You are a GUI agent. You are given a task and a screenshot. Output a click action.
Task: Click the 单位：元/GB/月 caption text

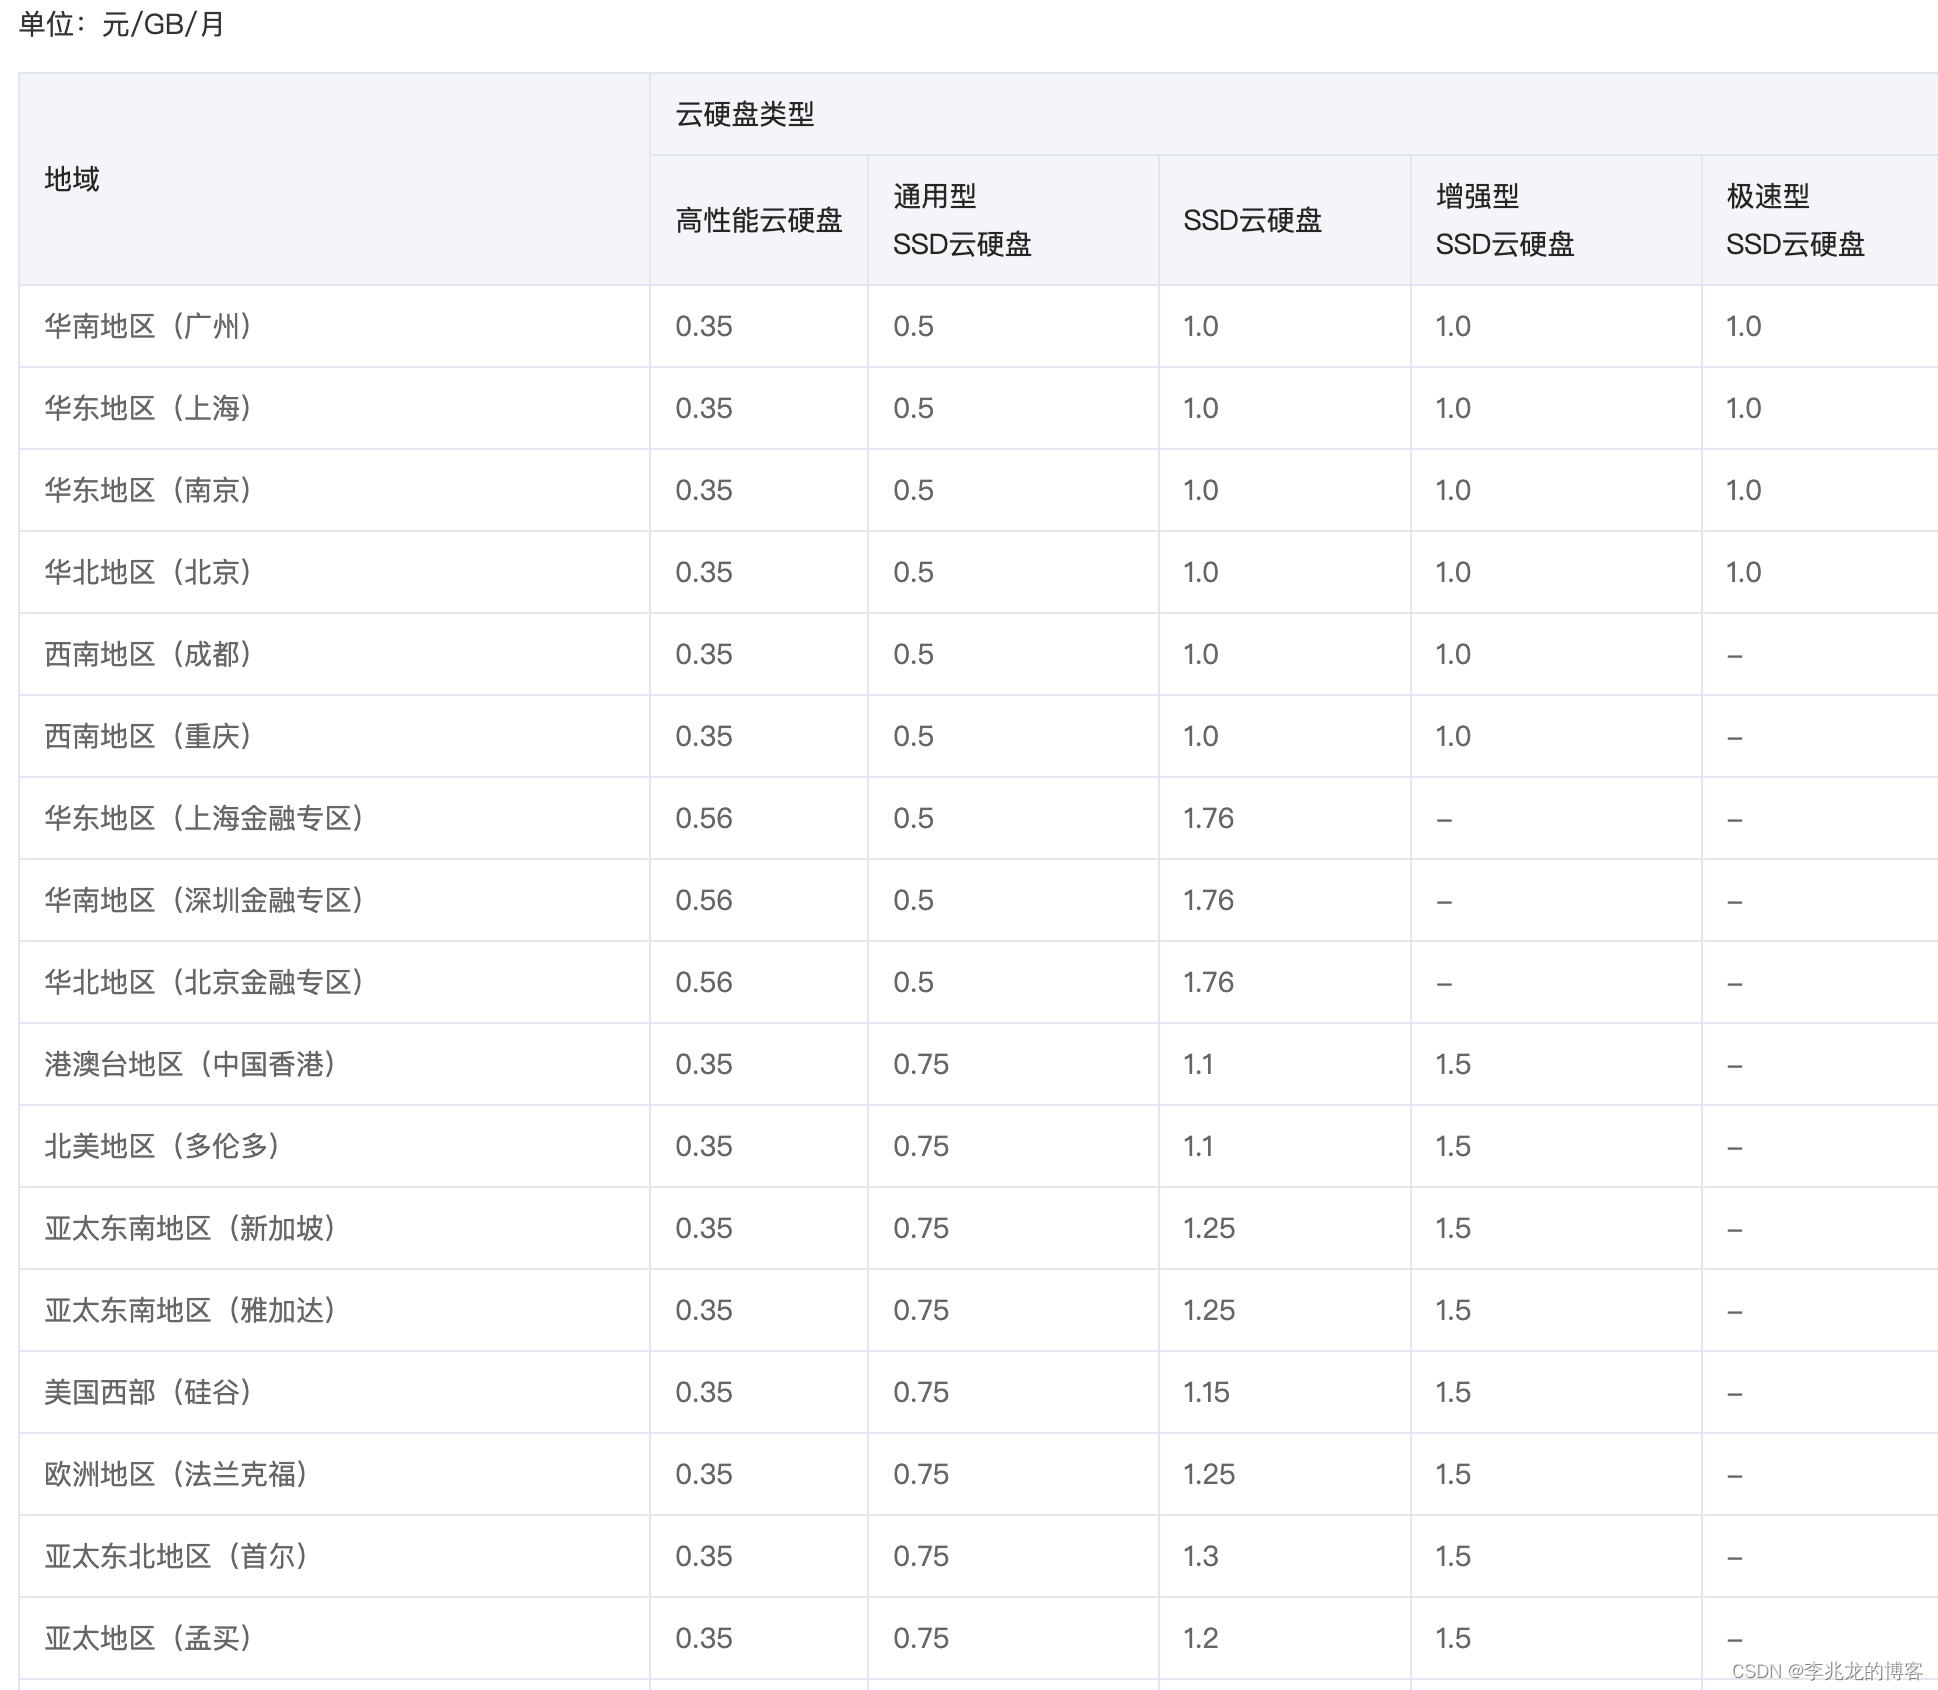click(122, 23)
